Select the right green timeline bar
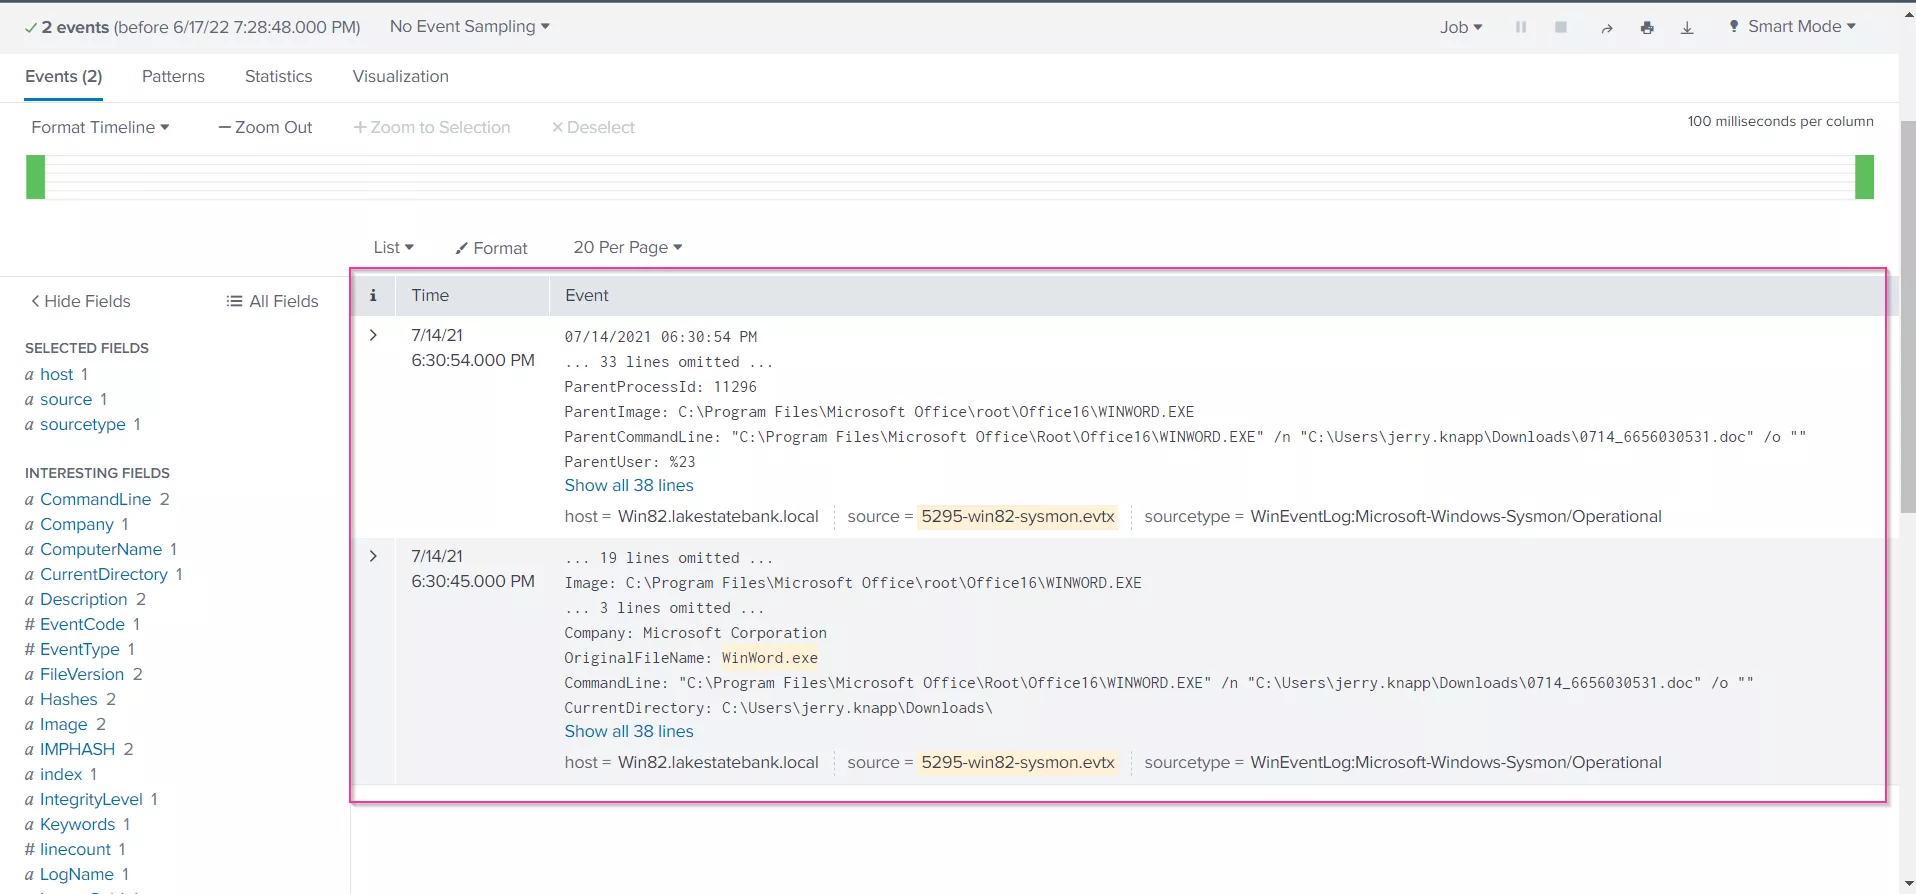Screen dimensions: 1916x894 [x=1864, y=177]
